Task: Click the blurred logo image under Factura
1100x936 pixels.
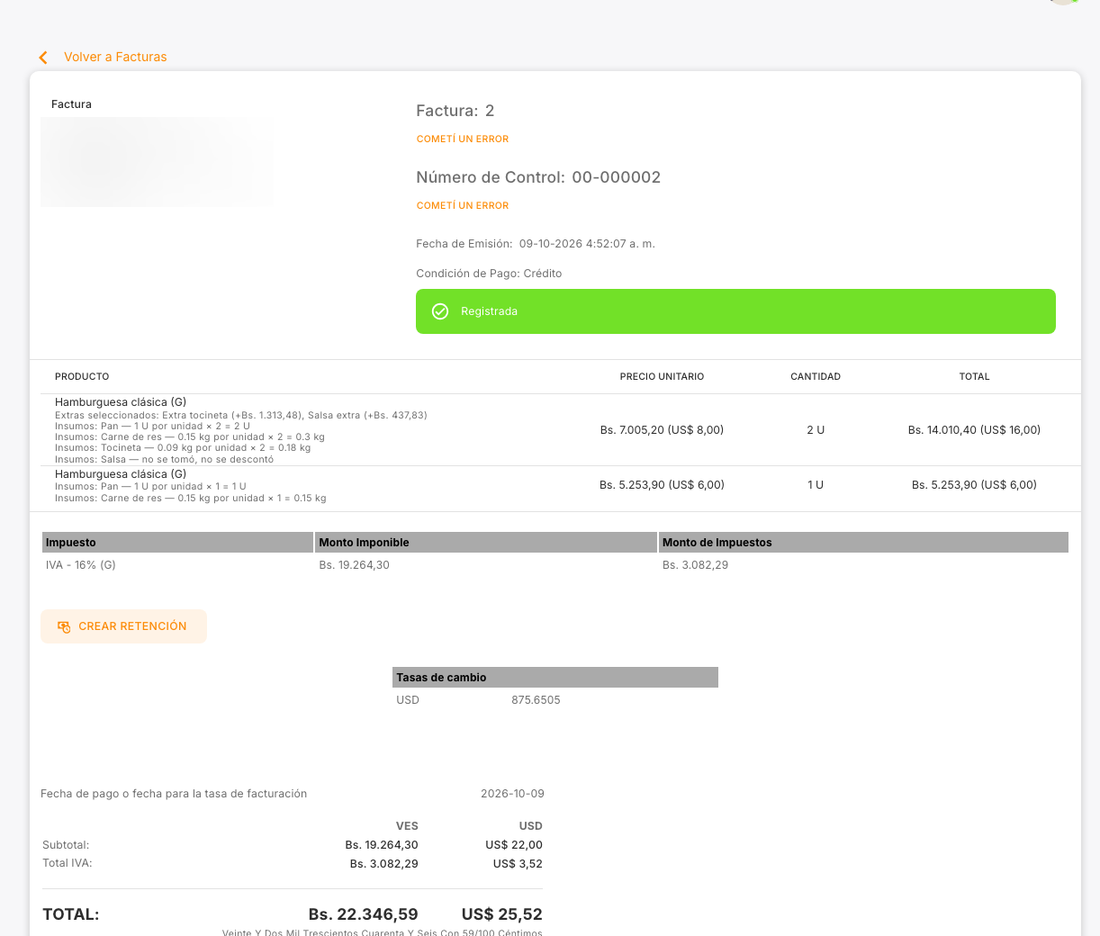Action: 157,162
